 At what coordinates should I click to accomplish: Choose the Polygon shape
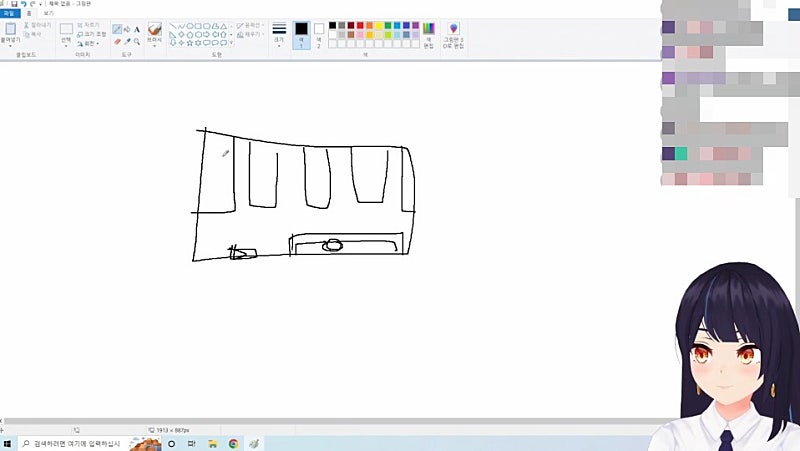(215, 26)
